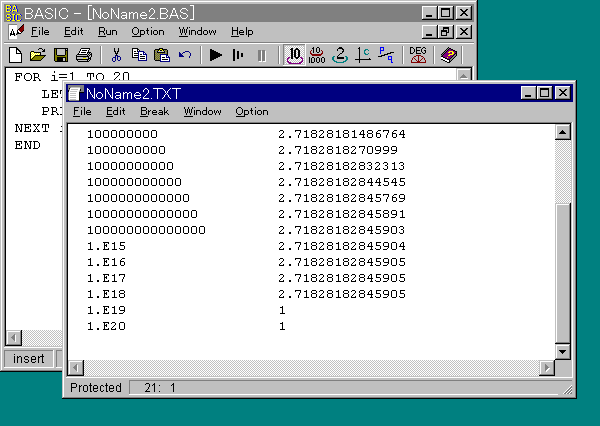600x426 pixels.
Task: Run the program with the play button
Action: (216, 55)
